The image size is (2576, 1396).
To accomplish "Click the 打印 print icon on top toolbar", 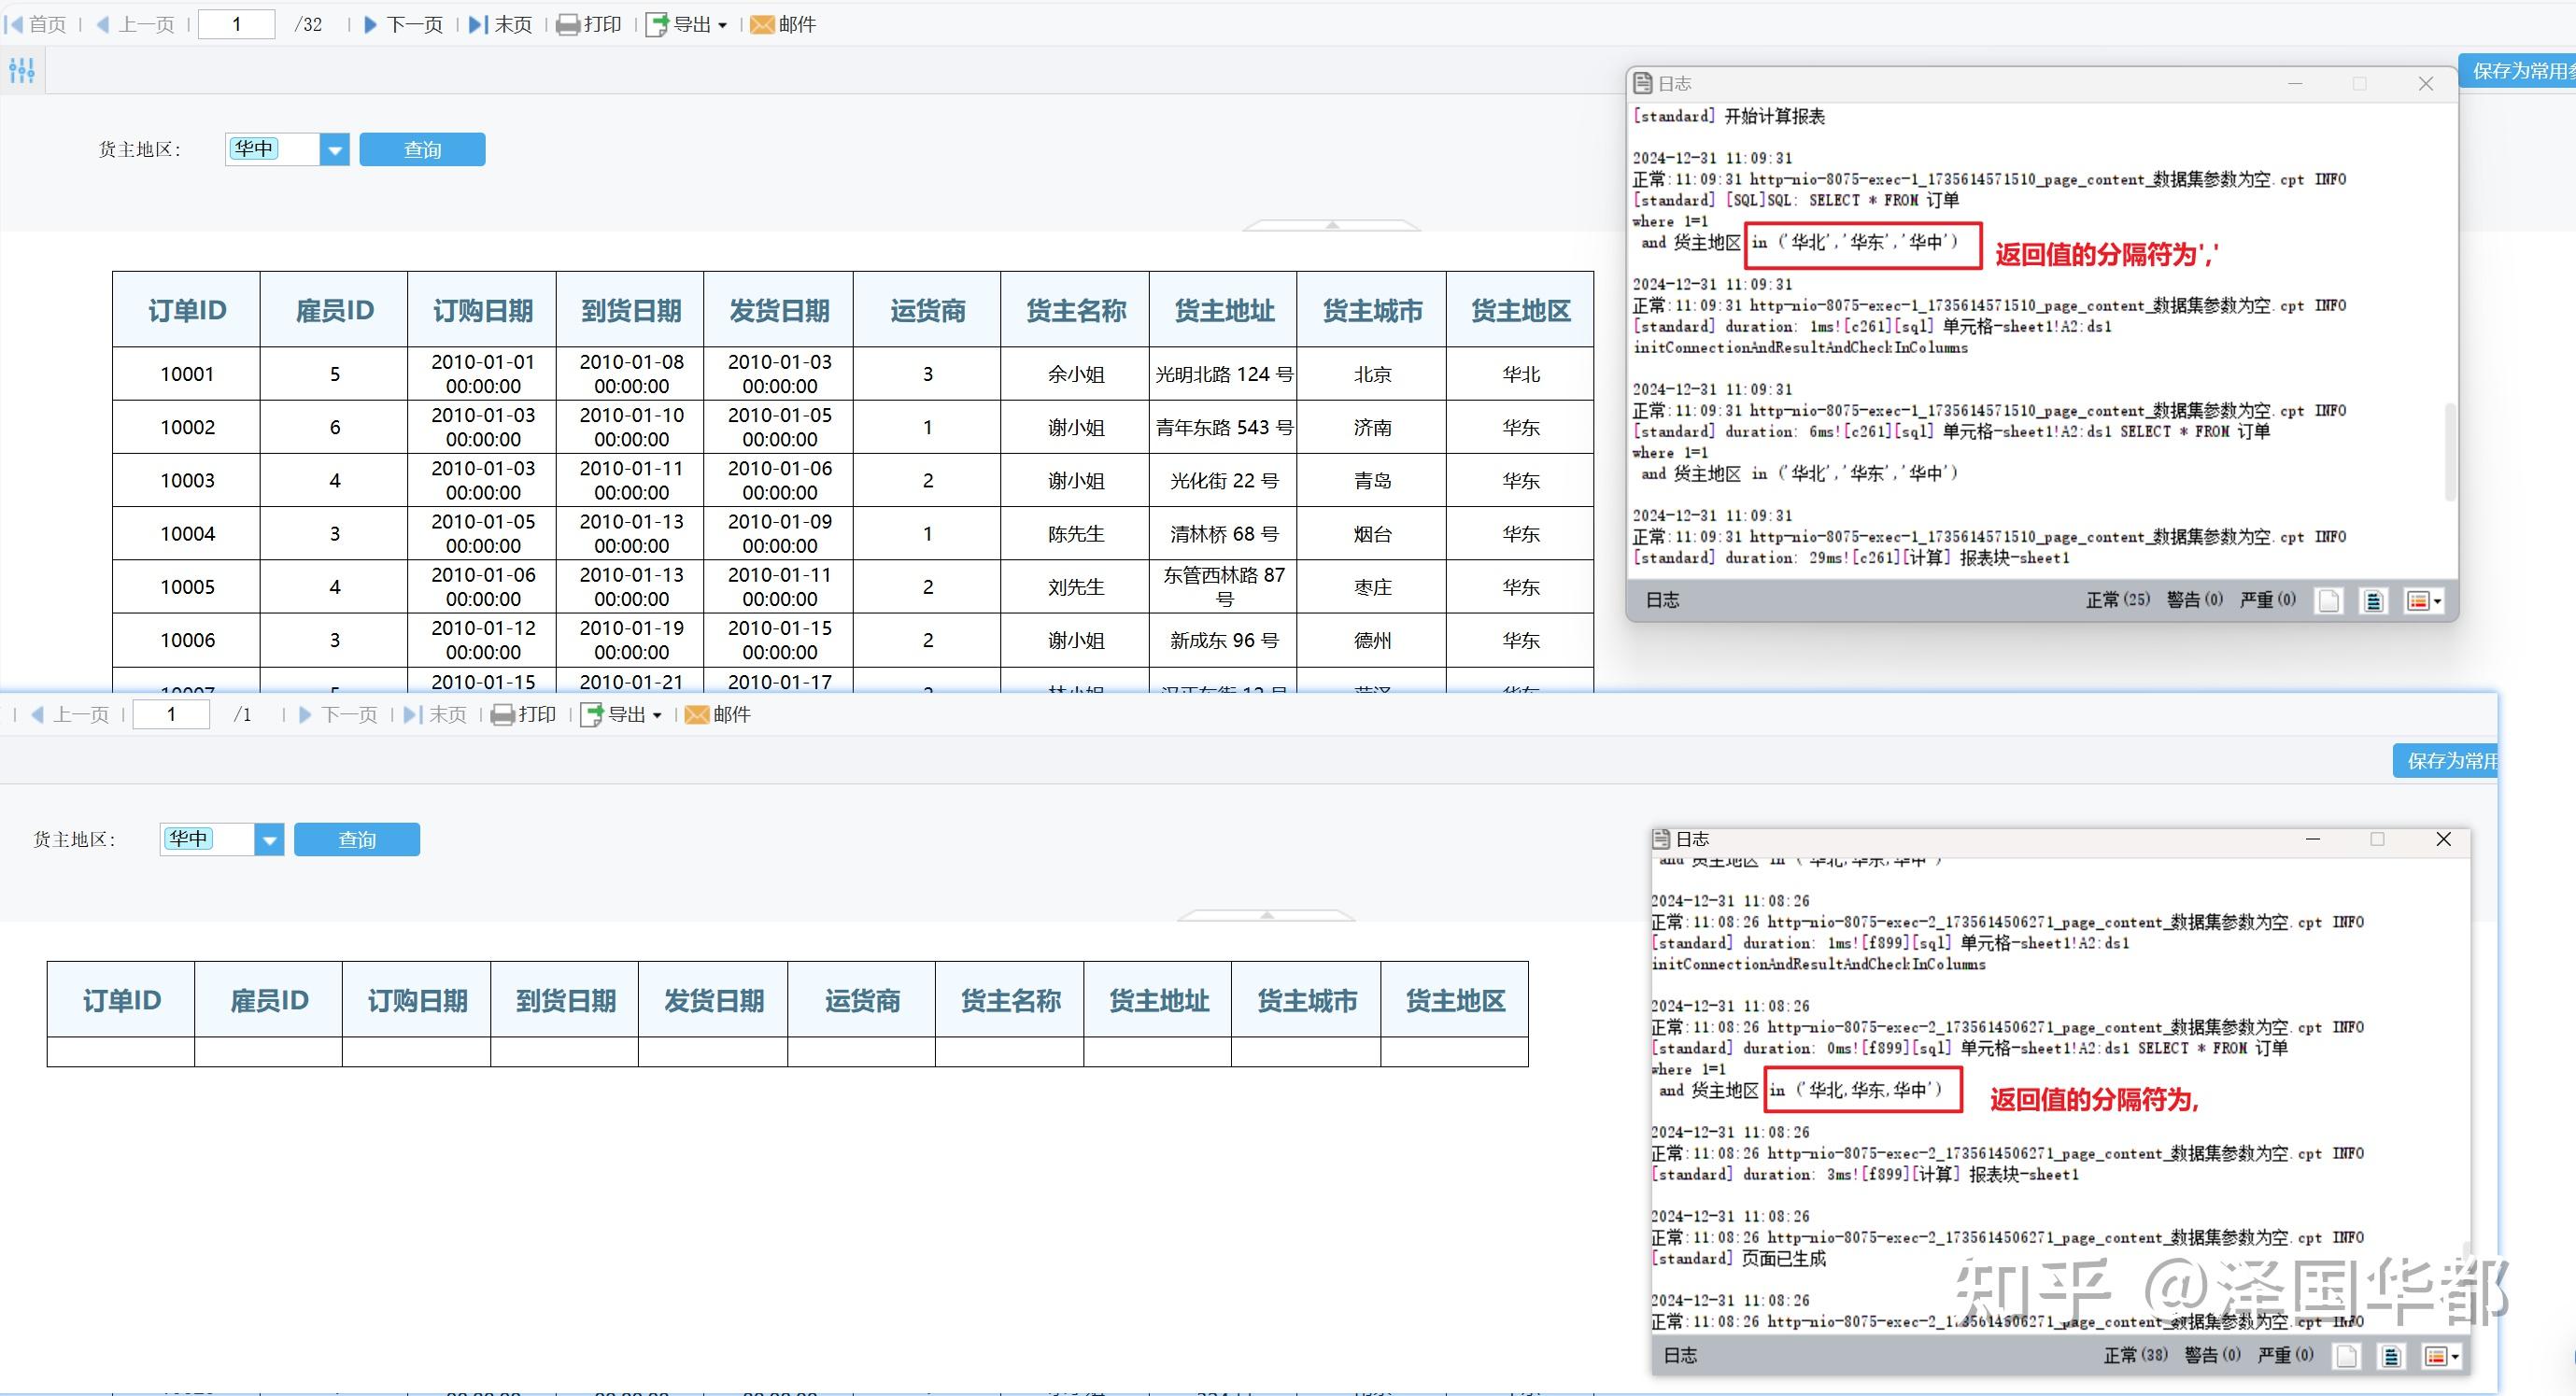I will tap(568, 24).
